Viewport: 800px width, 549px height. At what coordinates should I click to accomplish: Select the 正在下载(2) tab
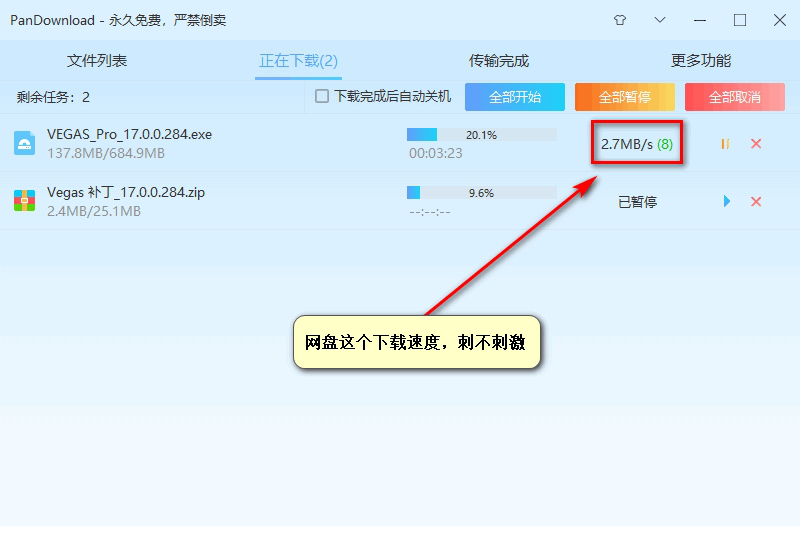[x=298, y=61]
